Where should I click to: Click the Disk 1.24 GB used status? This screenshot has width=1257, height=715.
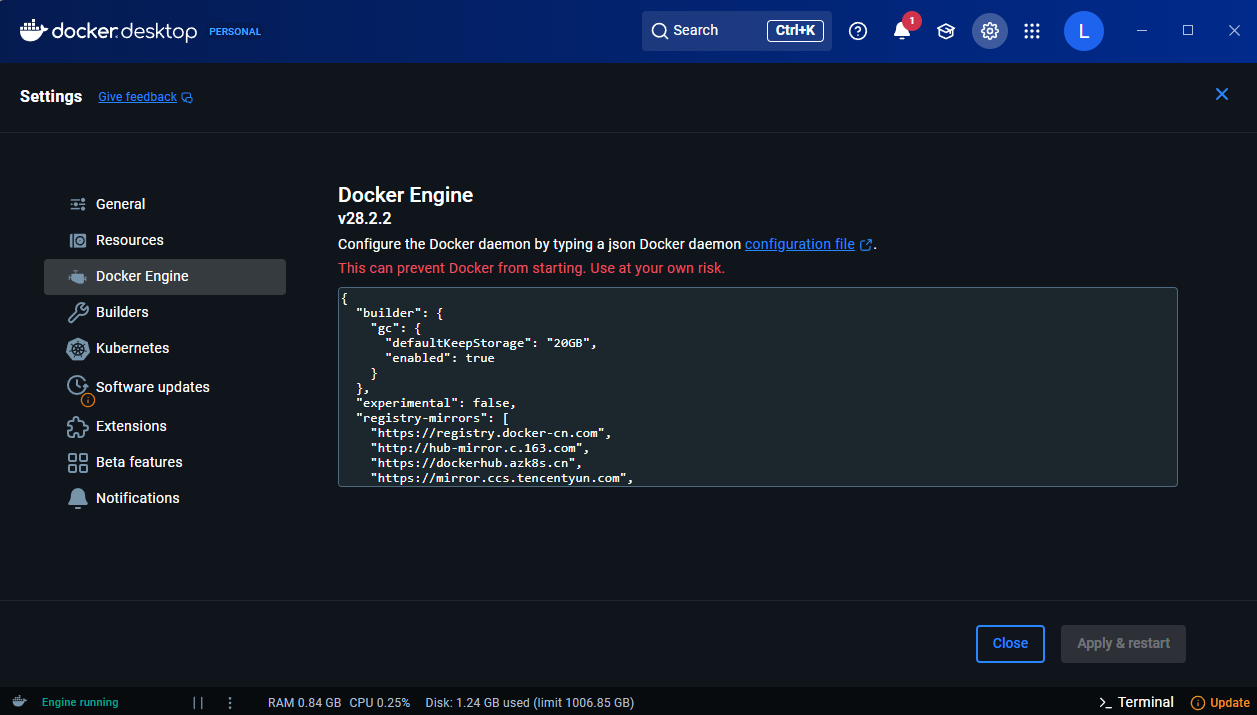pos(530,703)
